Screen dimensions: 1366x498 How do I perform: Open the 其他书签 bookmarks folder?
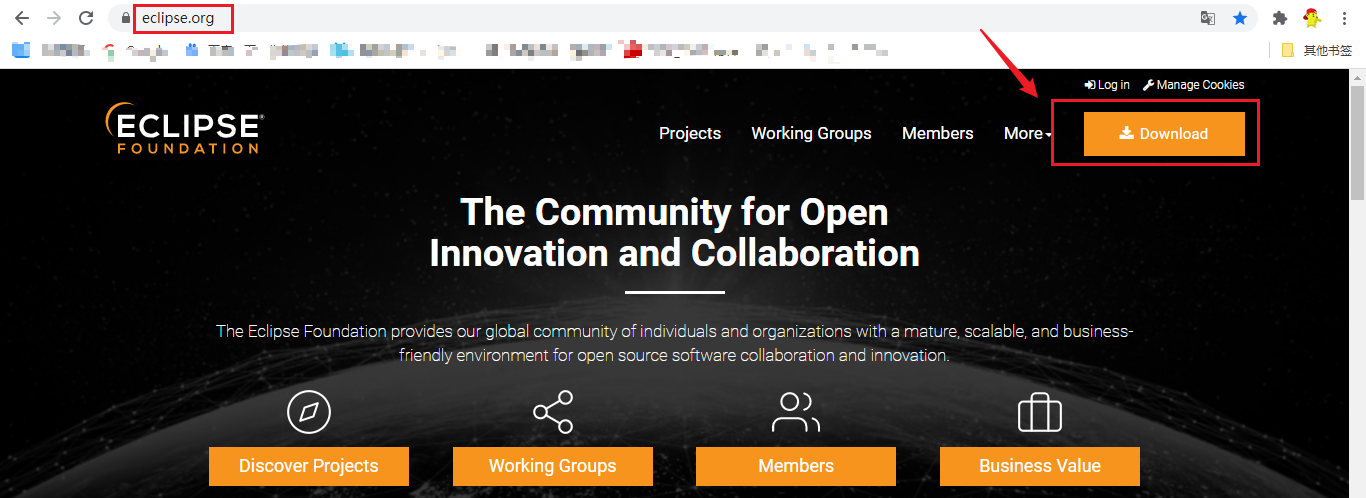tap(1317, 49)
